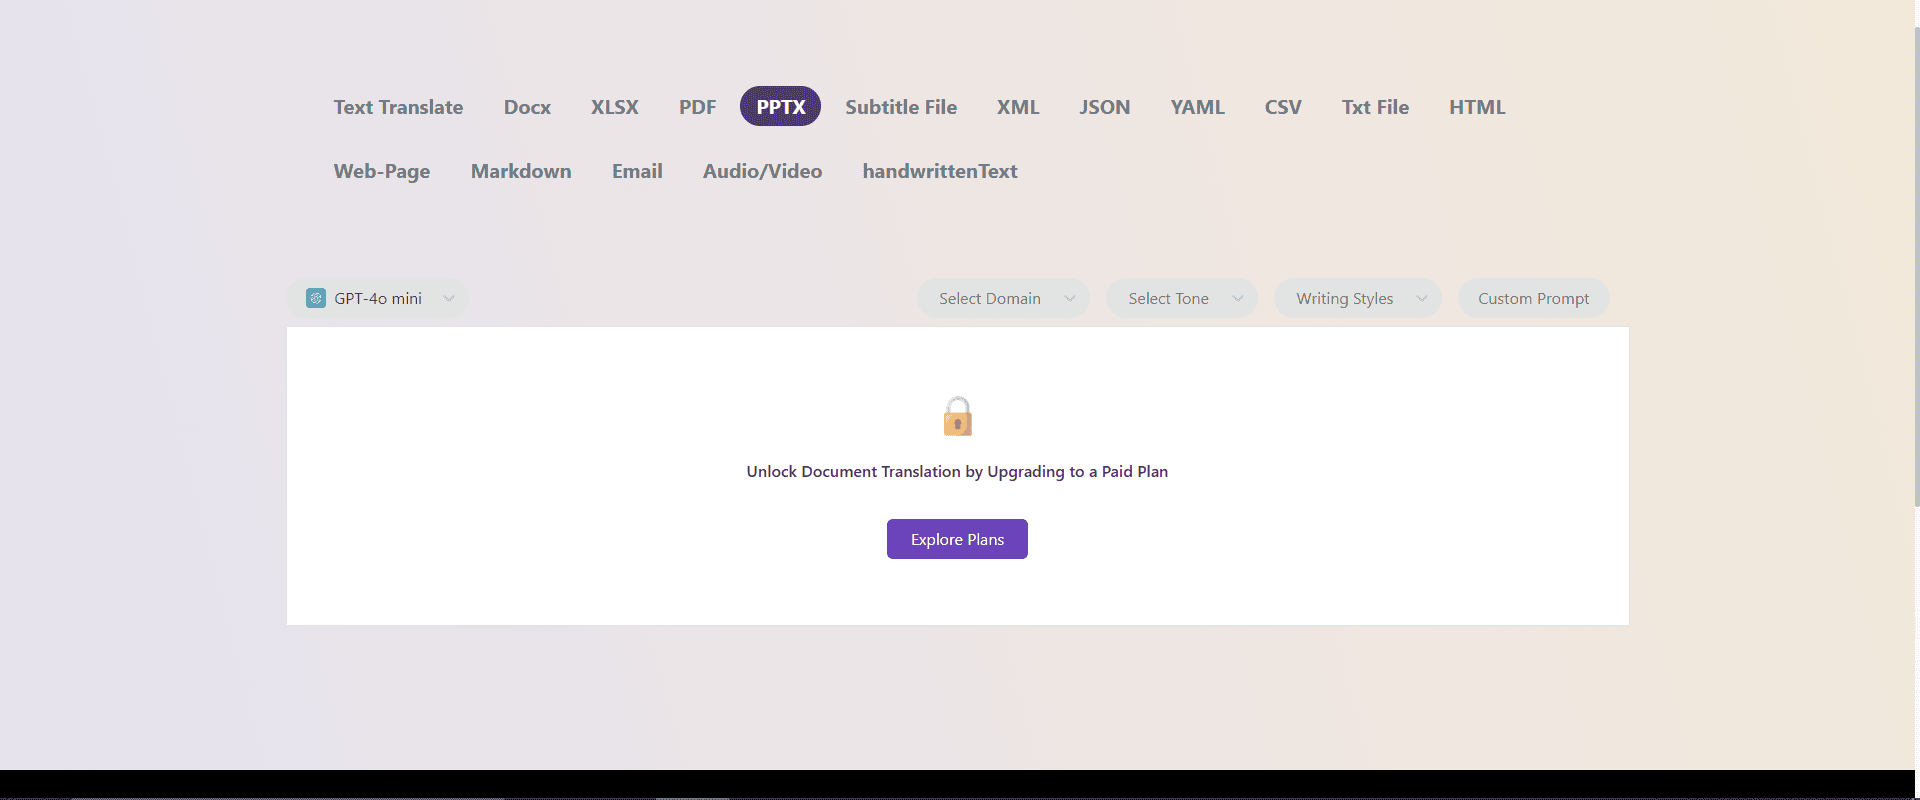This screenshot has height=800, width=1920.
Task: Expand the Select Domain dropdown
Action: [x=1003, y=298]
